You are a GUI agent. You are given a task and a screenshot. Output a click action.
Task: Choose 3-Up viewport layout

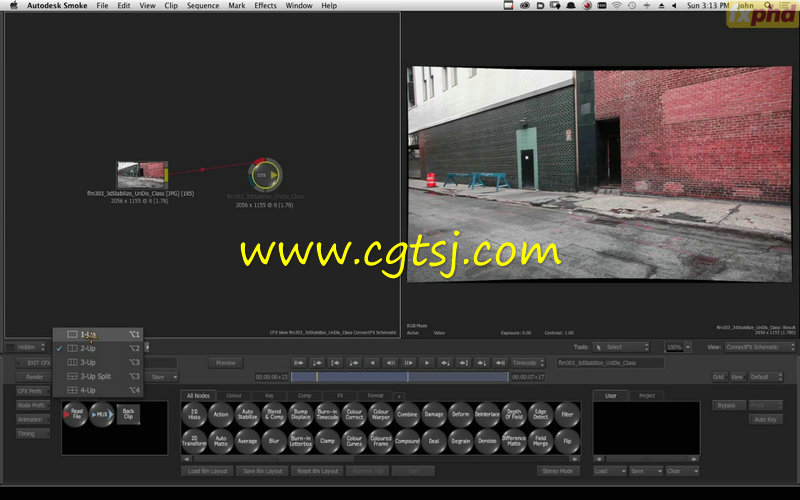[x=98, y=362]
